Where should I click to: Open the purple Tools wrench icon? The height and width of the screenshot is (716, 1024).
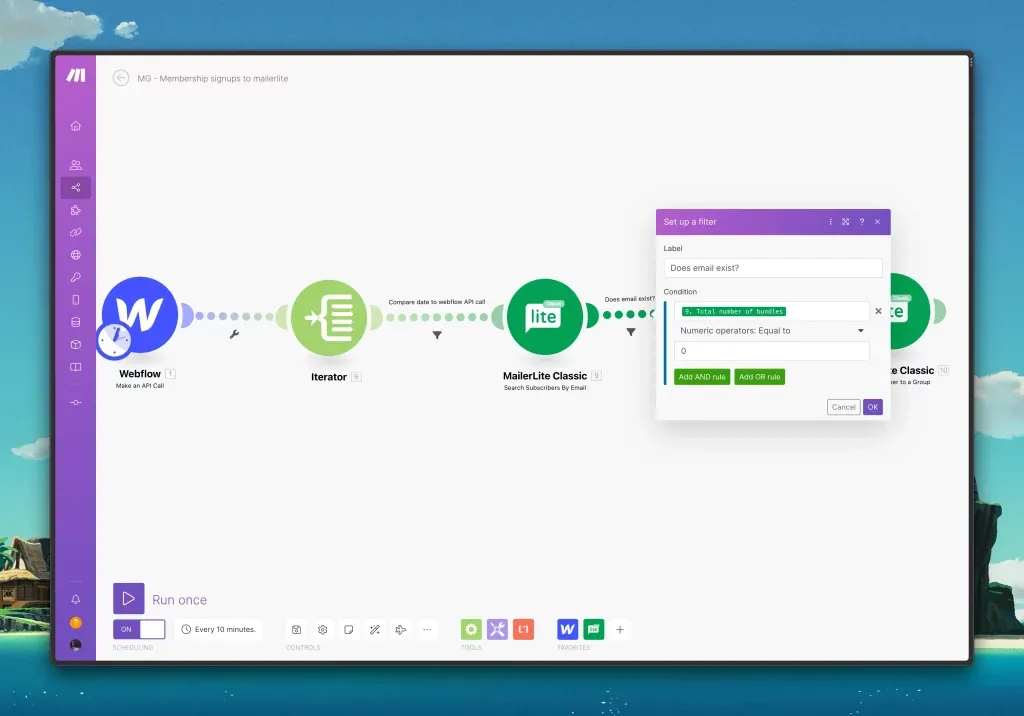(497, 629)
